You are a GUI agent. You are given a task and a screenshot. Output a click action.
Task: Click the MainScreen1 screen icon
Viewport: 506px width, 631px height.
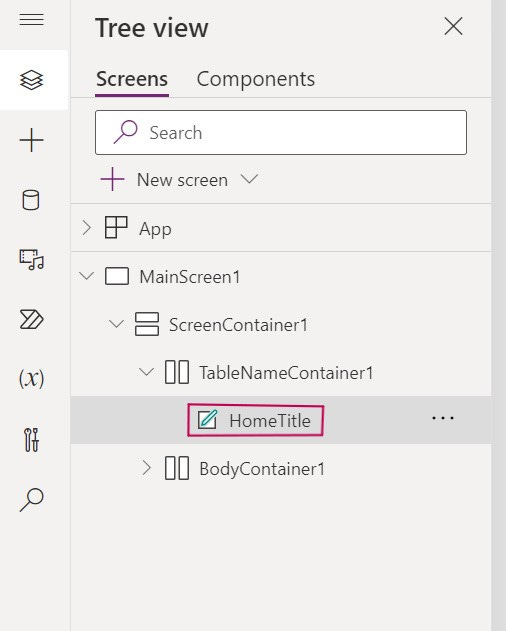pos(117,276)
